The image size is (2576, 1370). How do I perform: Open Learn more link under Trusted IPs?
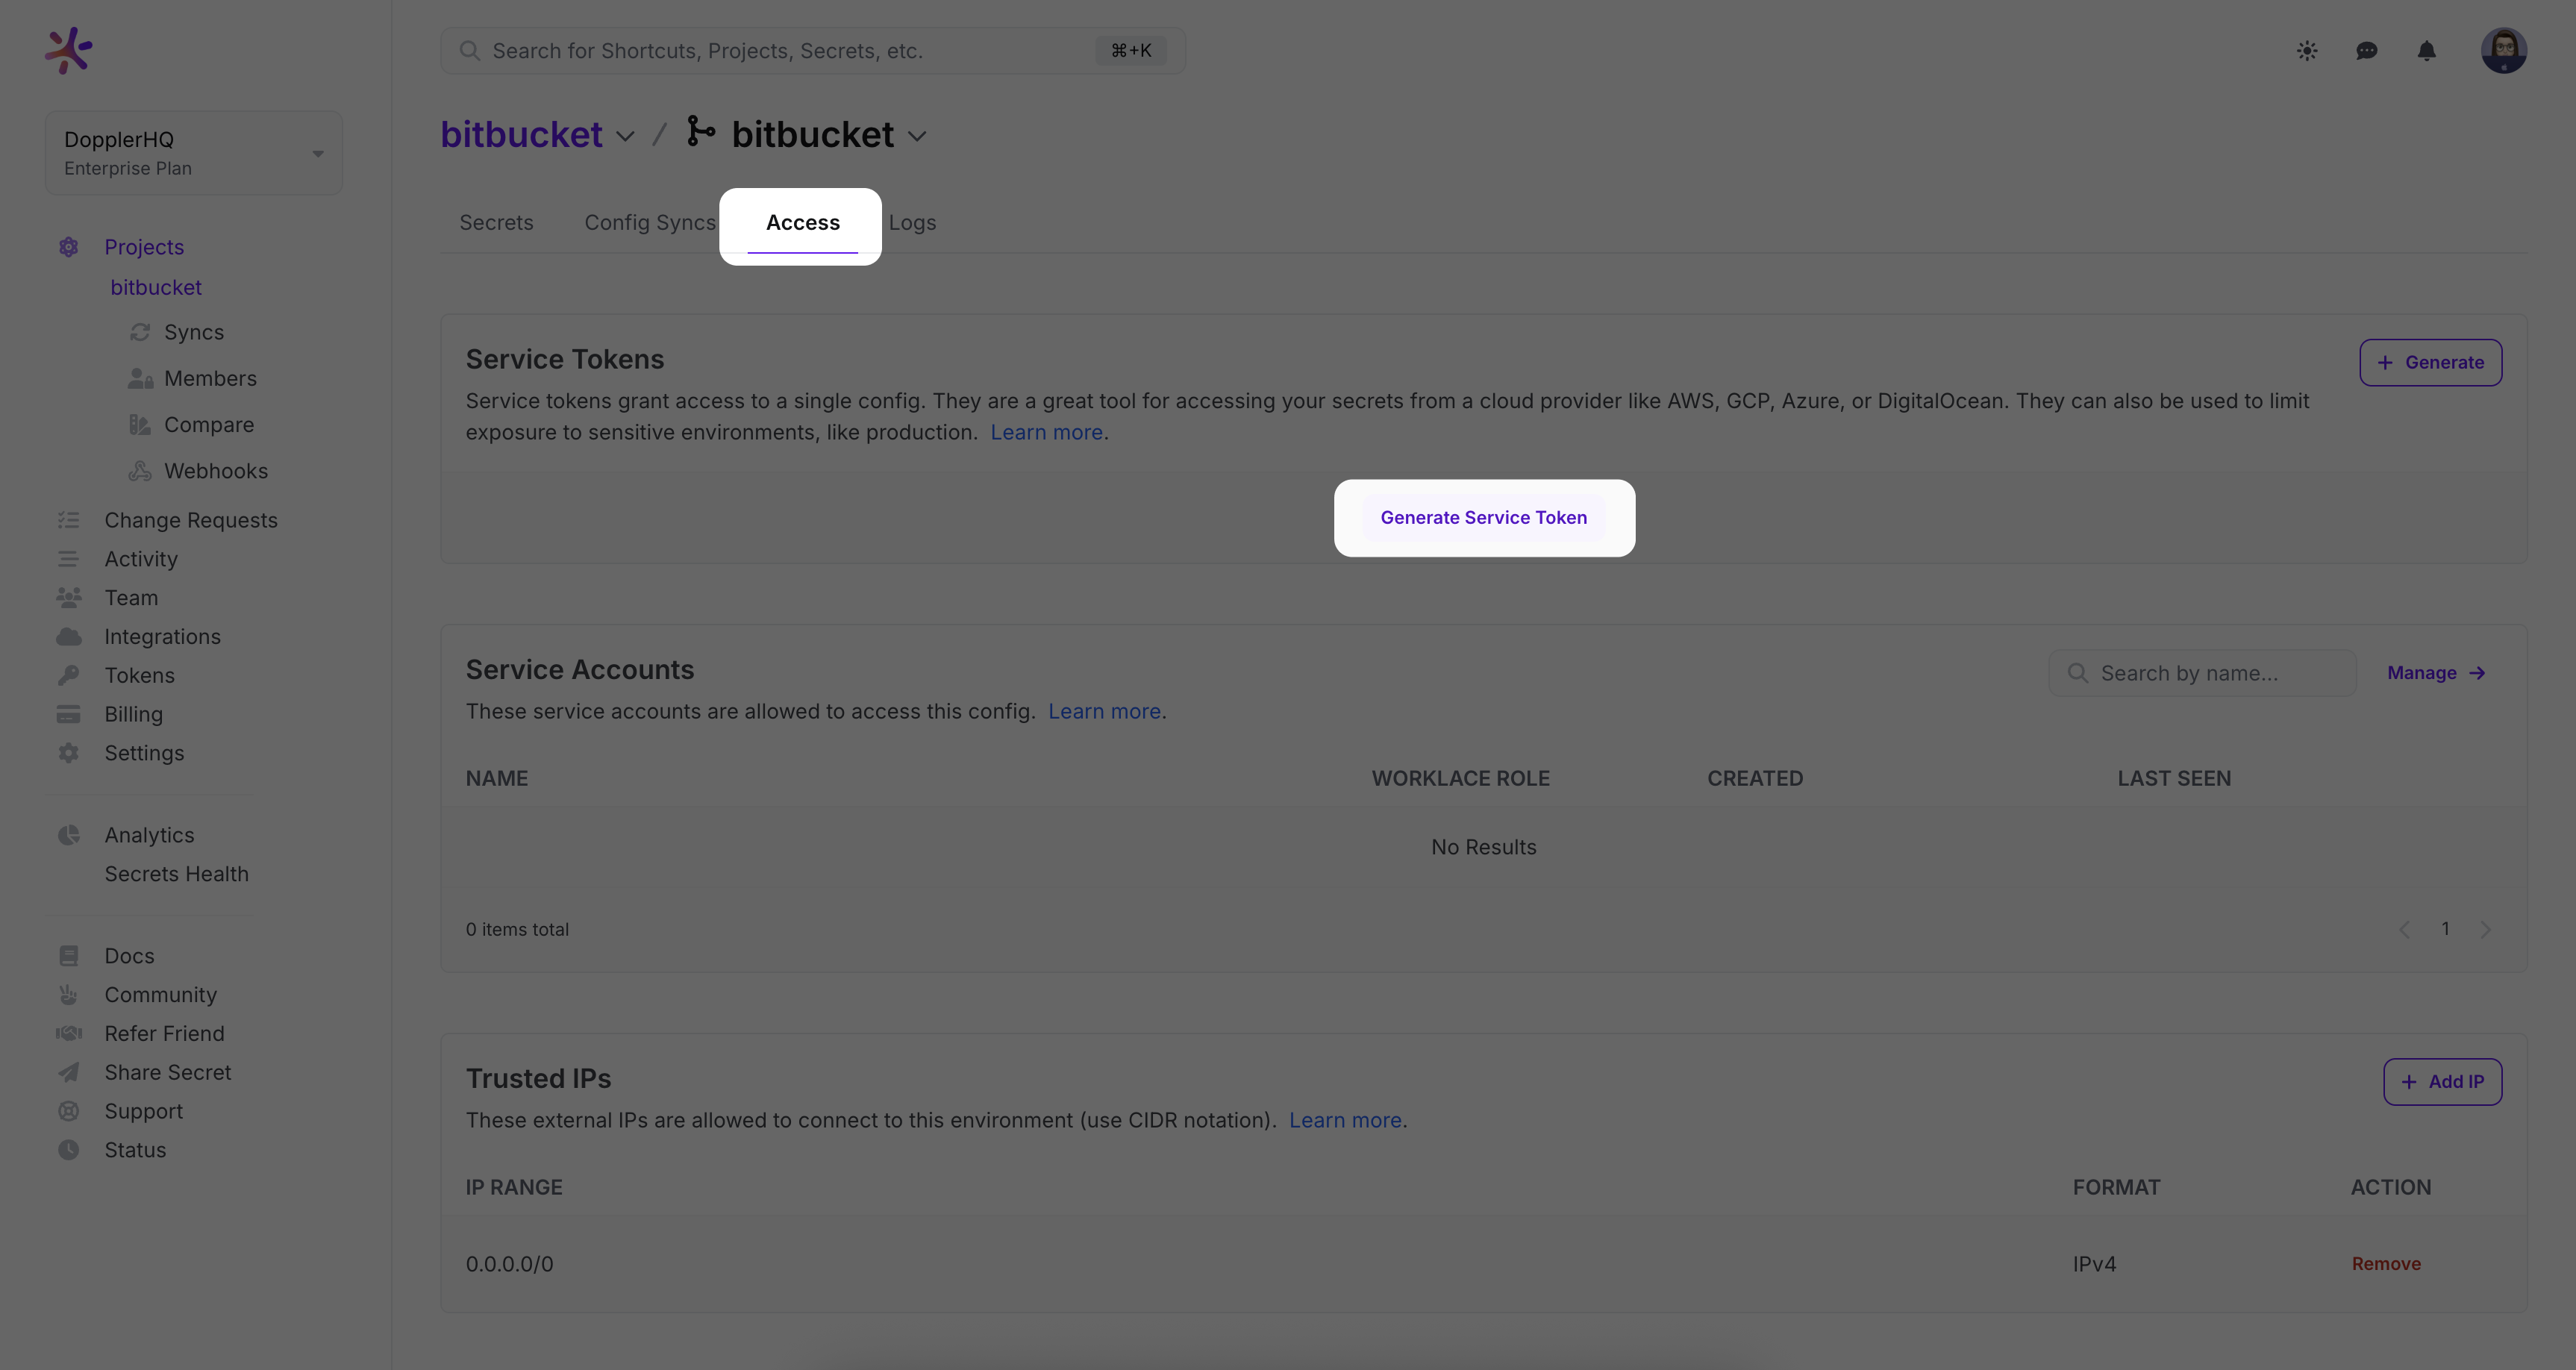click(1345, 1120)
